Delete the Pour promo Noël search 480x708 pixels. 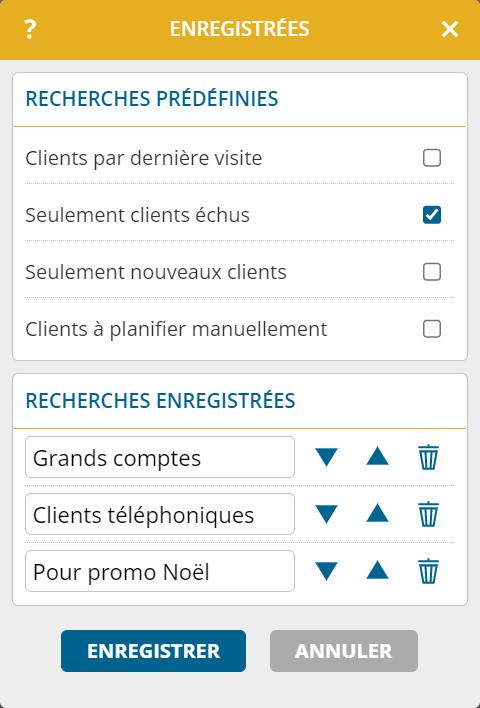[x=428, y=571]
